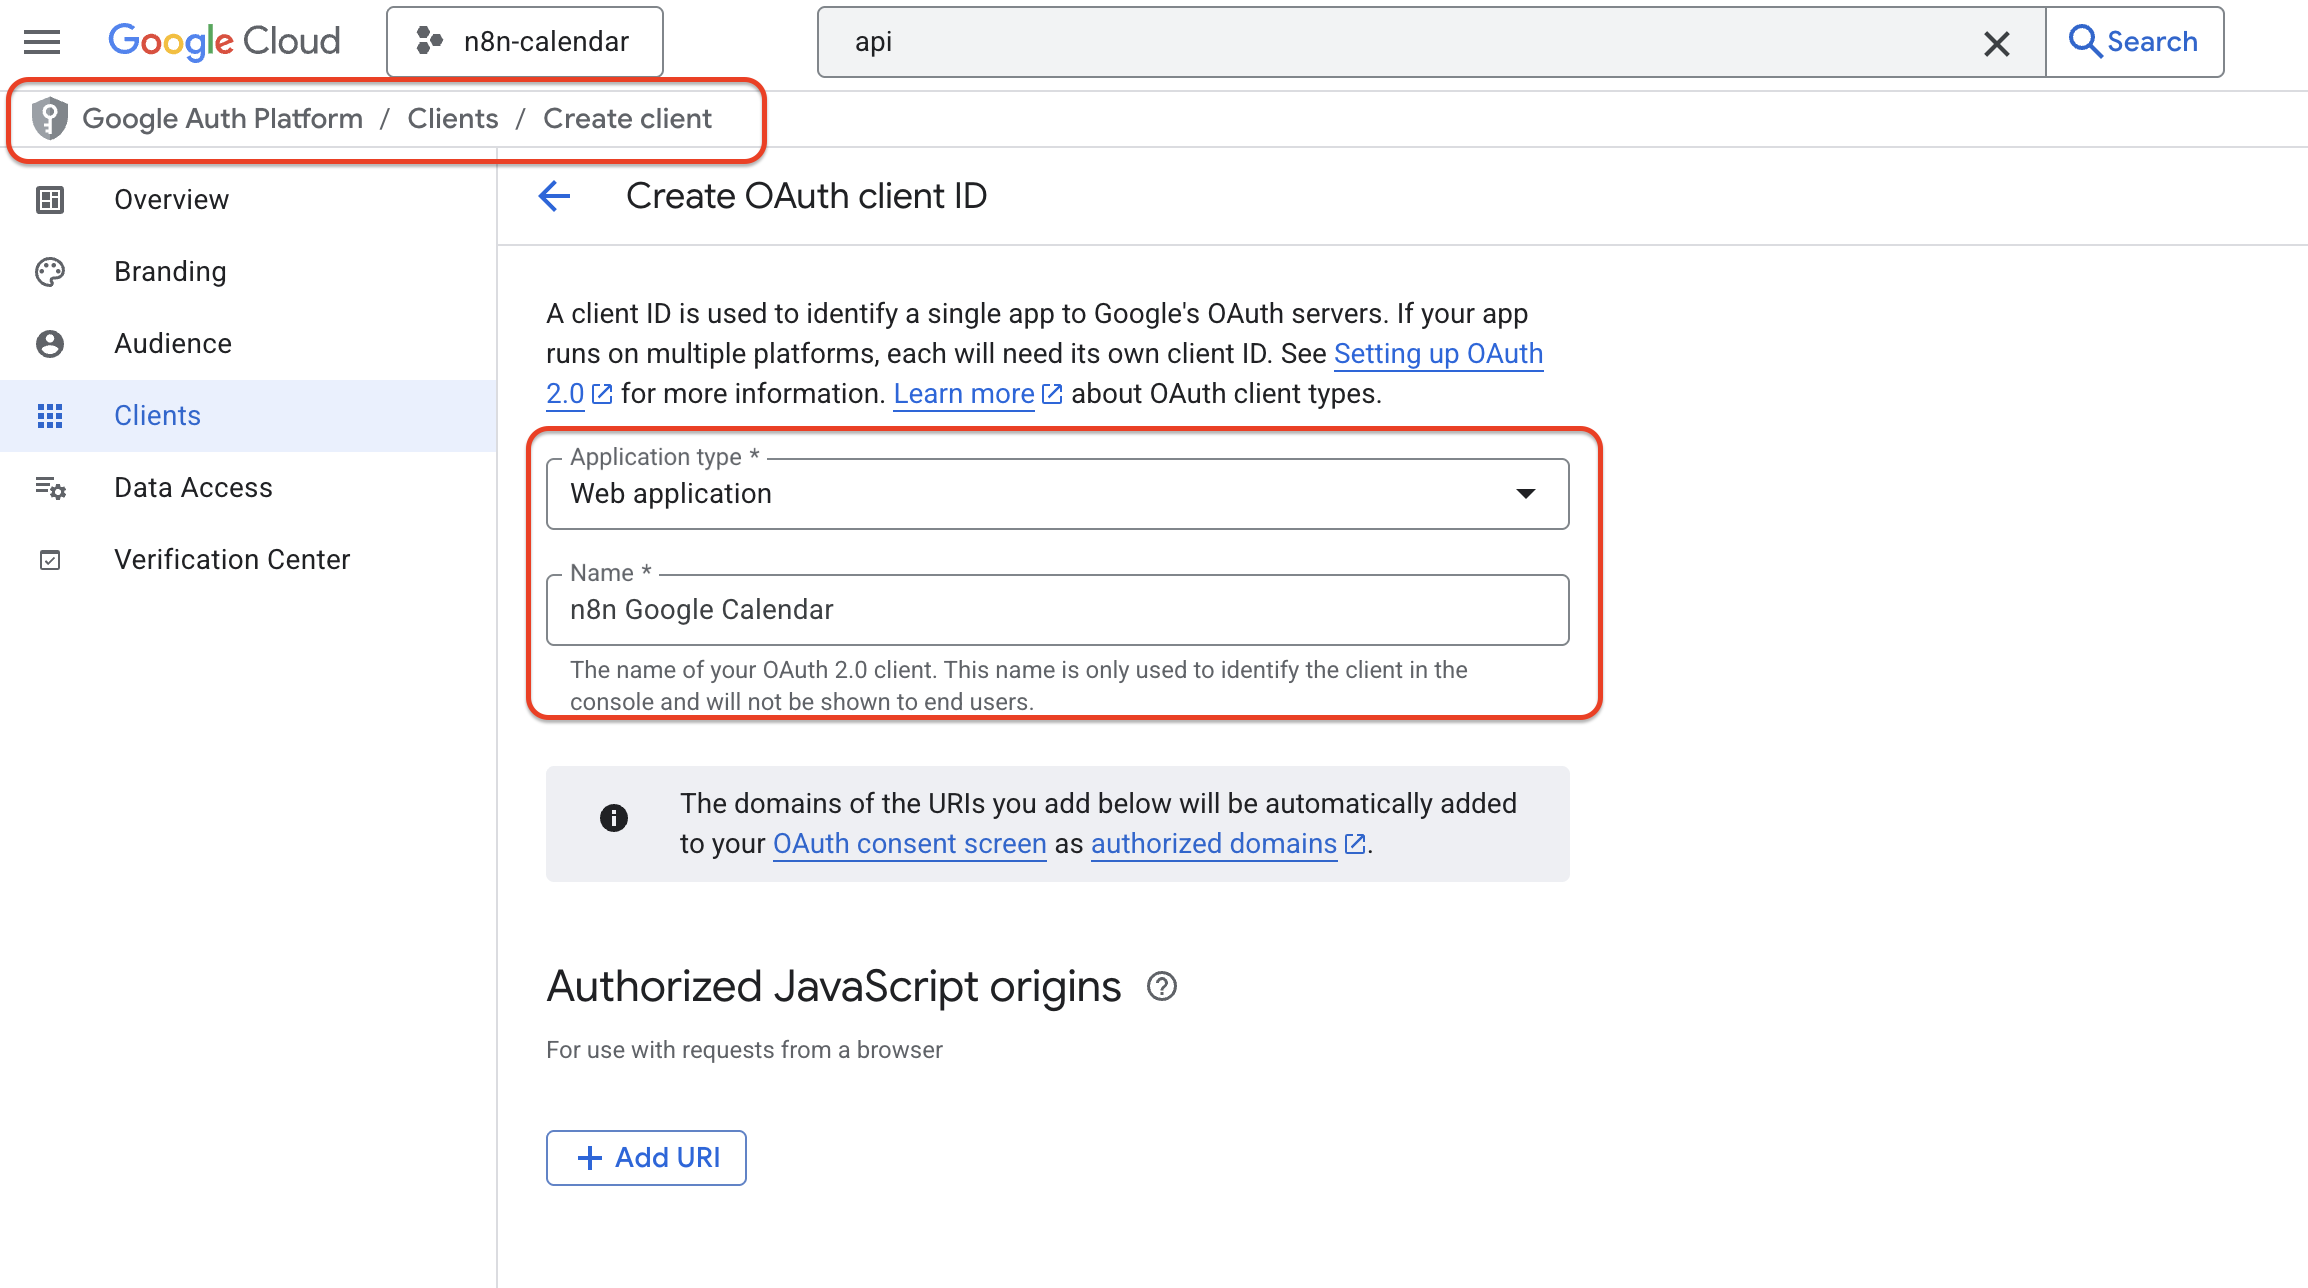Go to Clients in the breadcrumb
Viewport: 2308px width, 1288px height.
point(452,119)
